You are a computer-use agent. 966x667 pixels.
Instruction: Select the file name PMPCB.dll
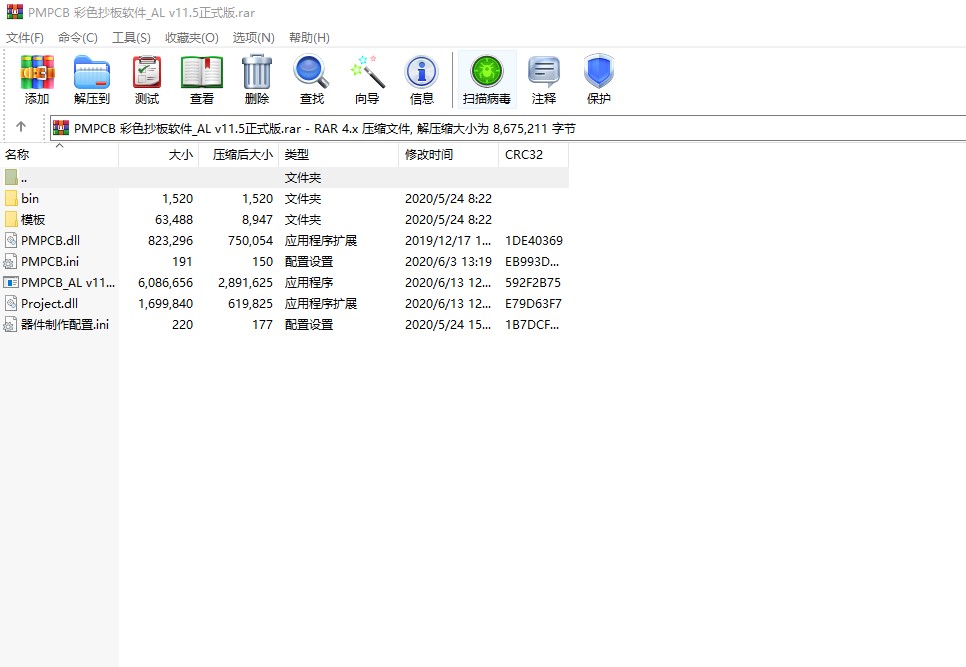[x=51, y=240]
